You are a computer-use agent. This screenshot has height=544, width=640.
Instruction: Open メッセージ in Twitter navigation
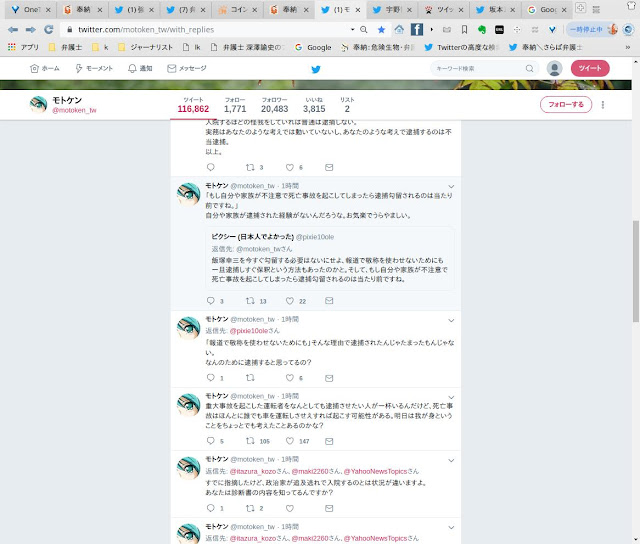187,68
